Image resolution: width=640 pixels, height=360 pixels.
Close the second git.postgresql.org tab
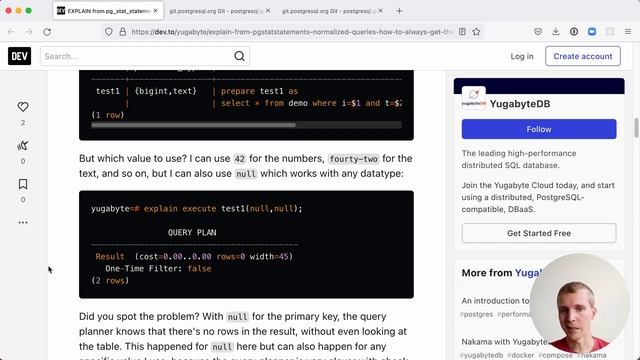pos(268,11)
